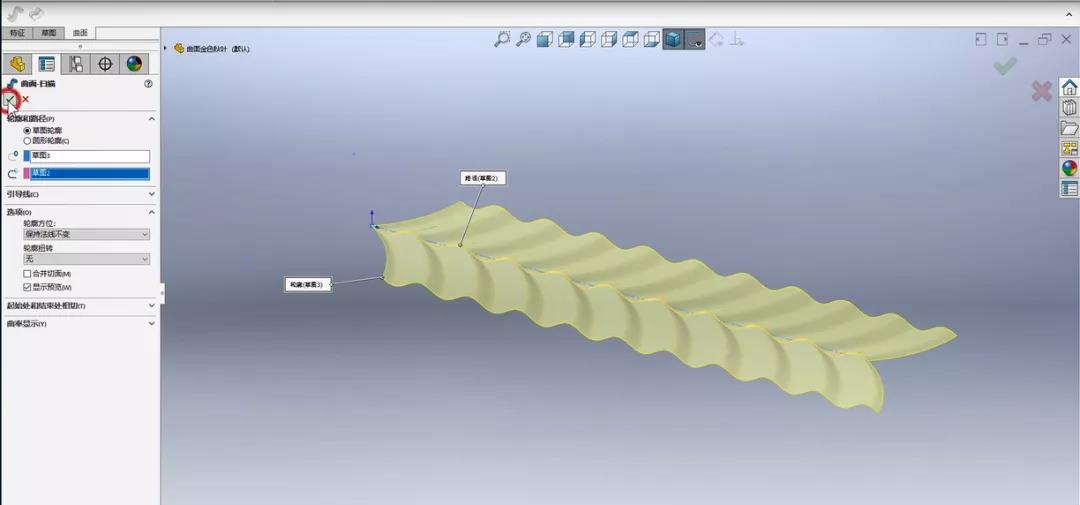Select the fourth view orientation cube

pos(609,40)
